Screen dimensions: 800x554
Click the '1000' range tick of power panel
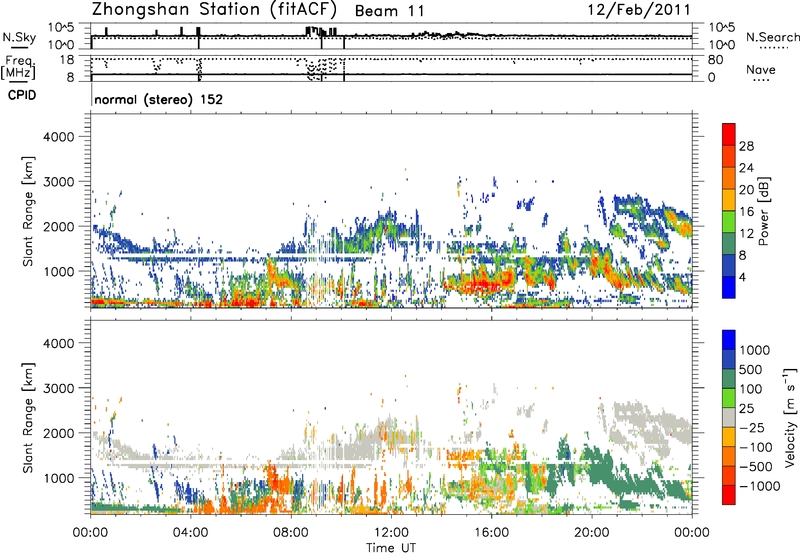tap(59, 271)
